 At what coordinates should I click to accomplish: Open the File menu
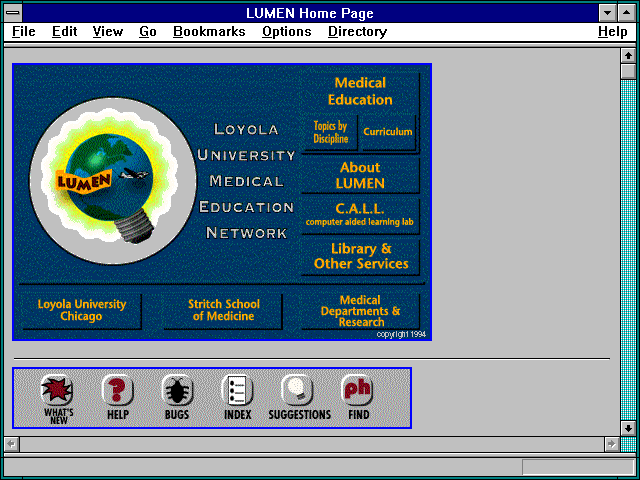(24, 31)
